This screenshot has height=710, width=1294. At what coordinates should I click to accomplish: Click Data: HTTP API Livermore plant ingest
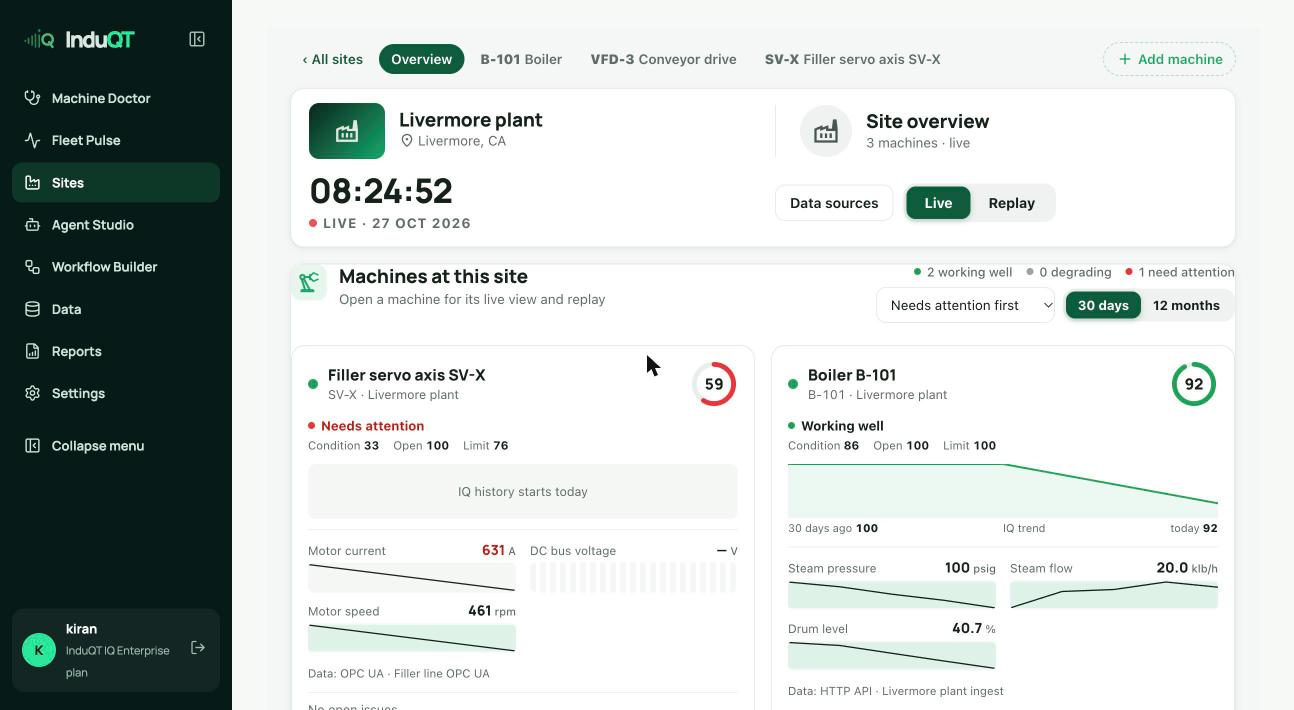coord(896,691)
